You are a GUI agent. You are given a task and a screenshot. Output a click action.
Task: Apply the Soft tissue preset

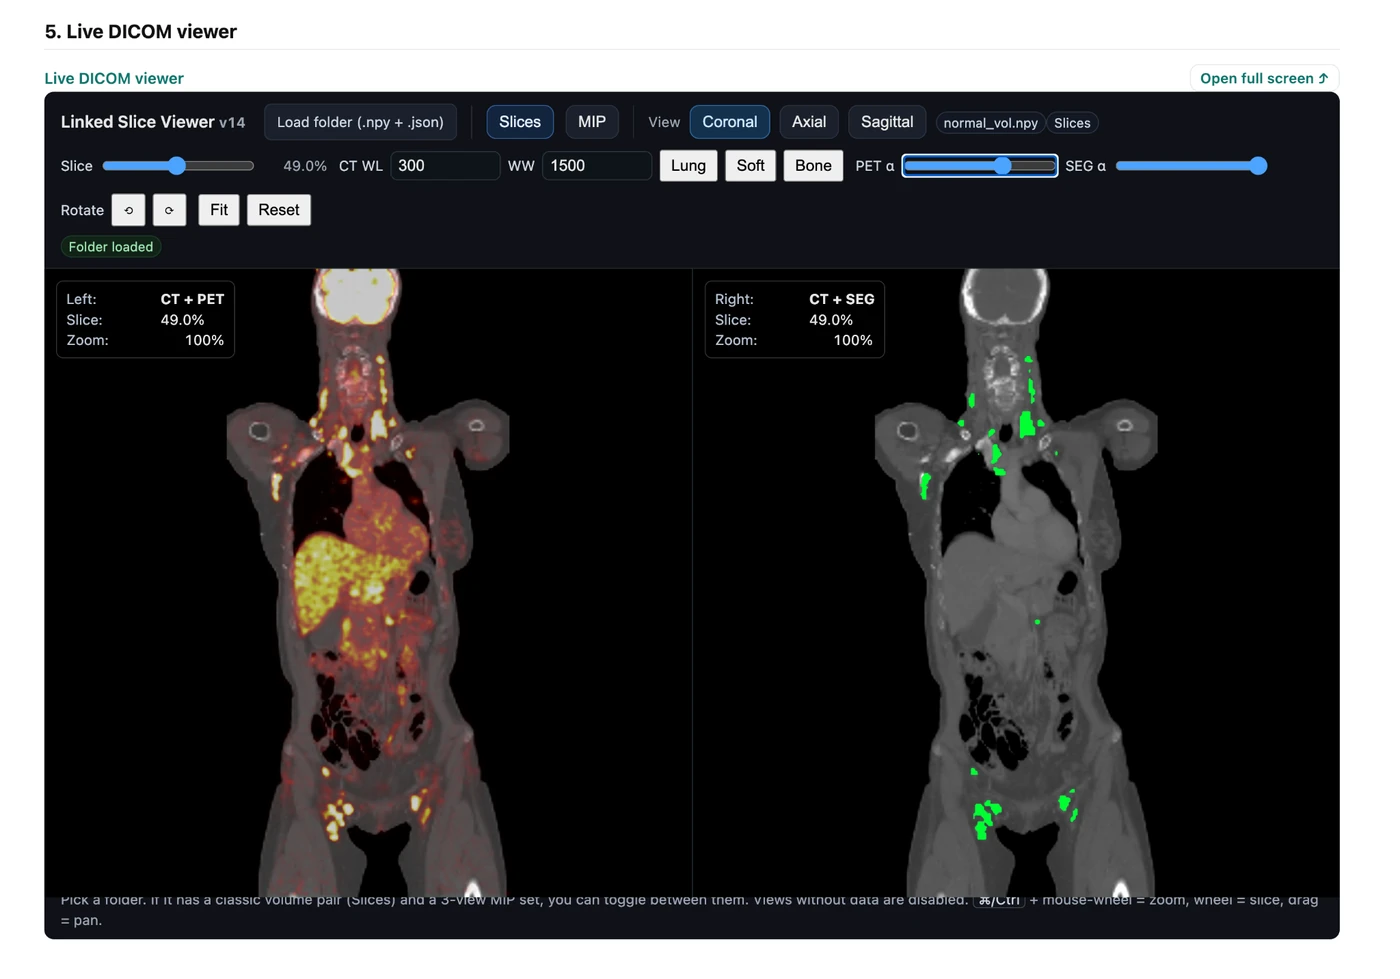(750, 165)
